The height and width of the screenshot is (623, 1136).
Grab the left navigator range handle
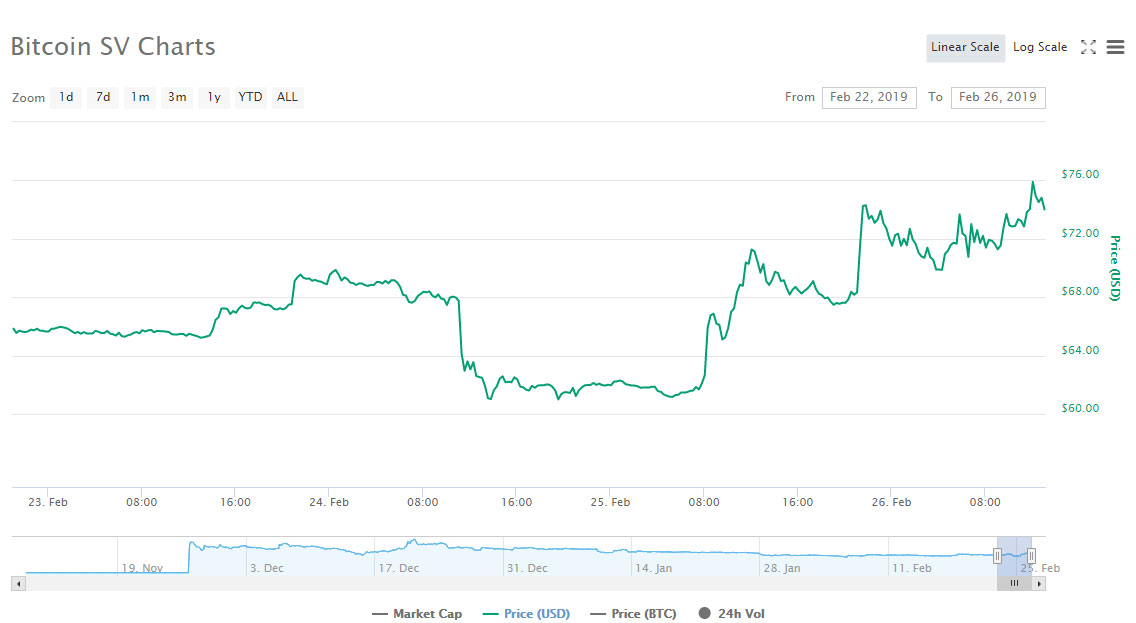click(x=997, y=556)
